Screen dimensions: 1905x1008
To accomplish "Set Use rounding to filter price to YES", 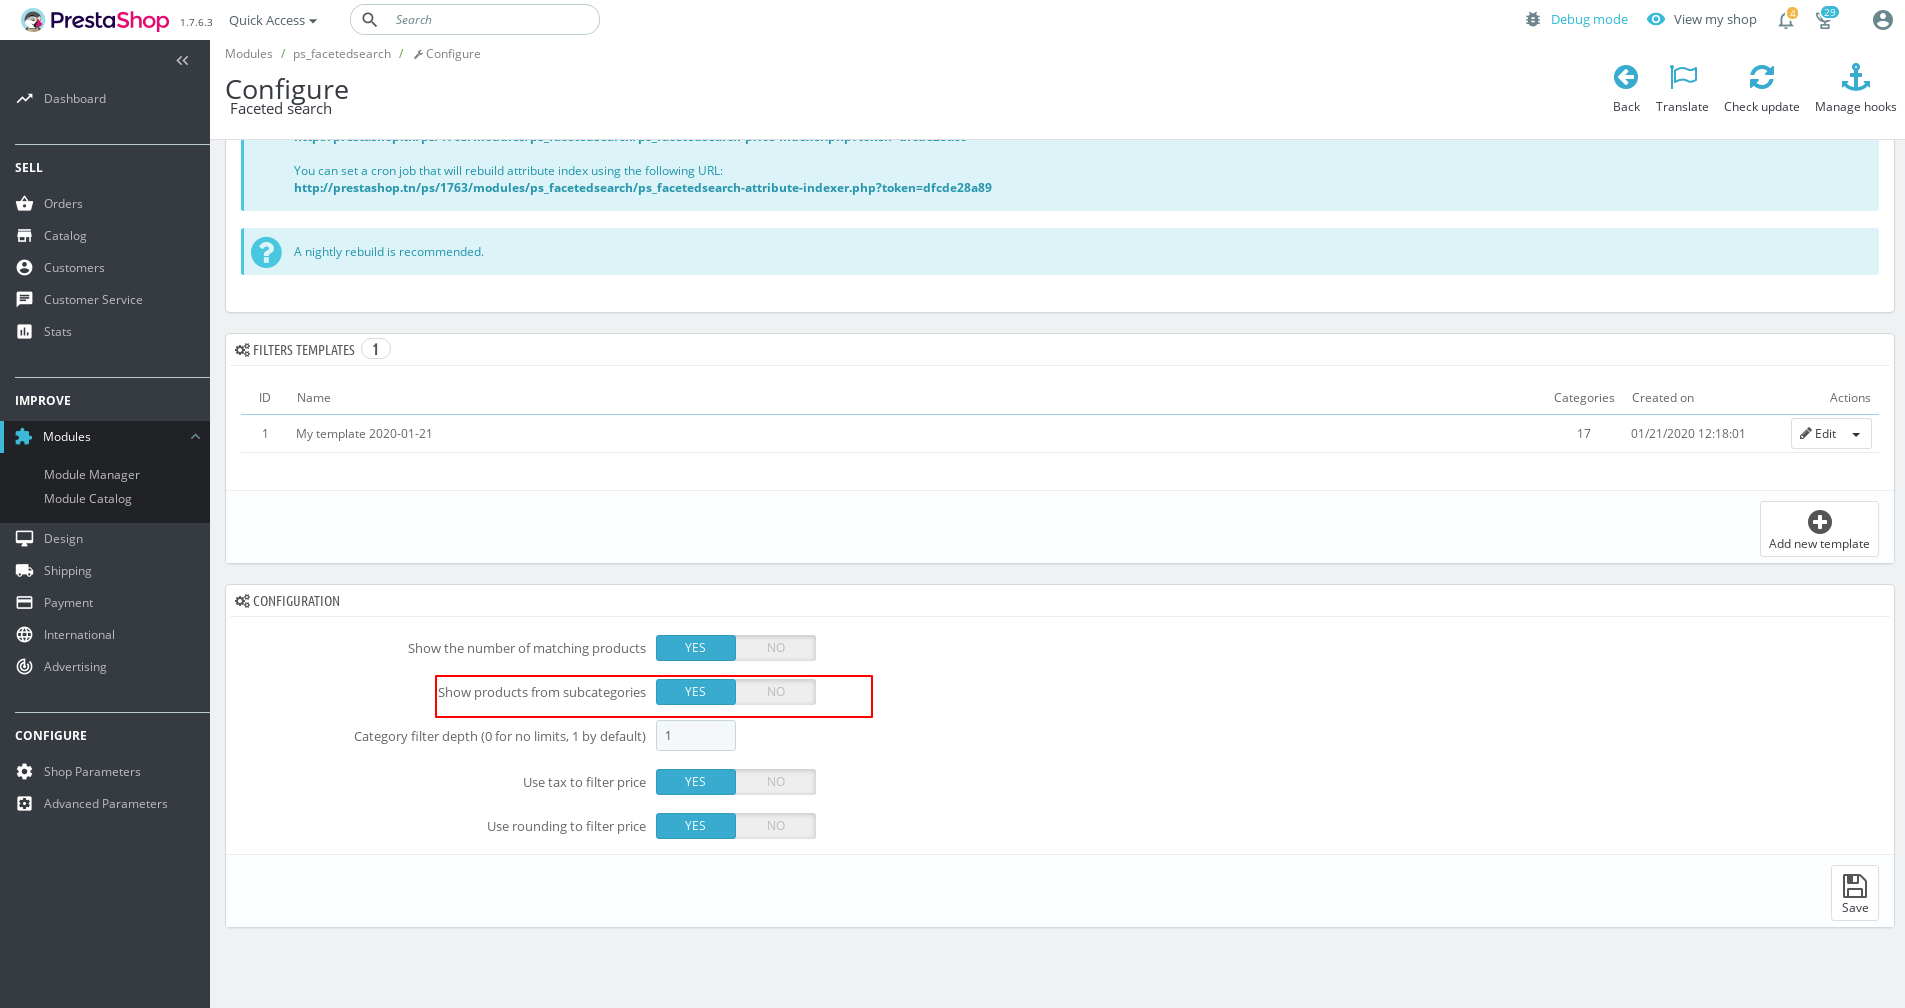I will [x=696, y=826].
